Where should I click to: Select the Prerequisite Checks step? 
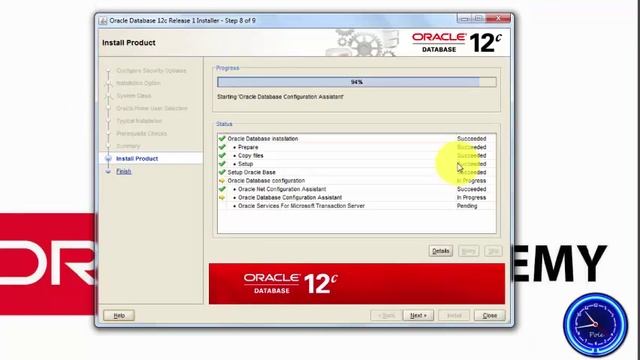tap(141, 133)
